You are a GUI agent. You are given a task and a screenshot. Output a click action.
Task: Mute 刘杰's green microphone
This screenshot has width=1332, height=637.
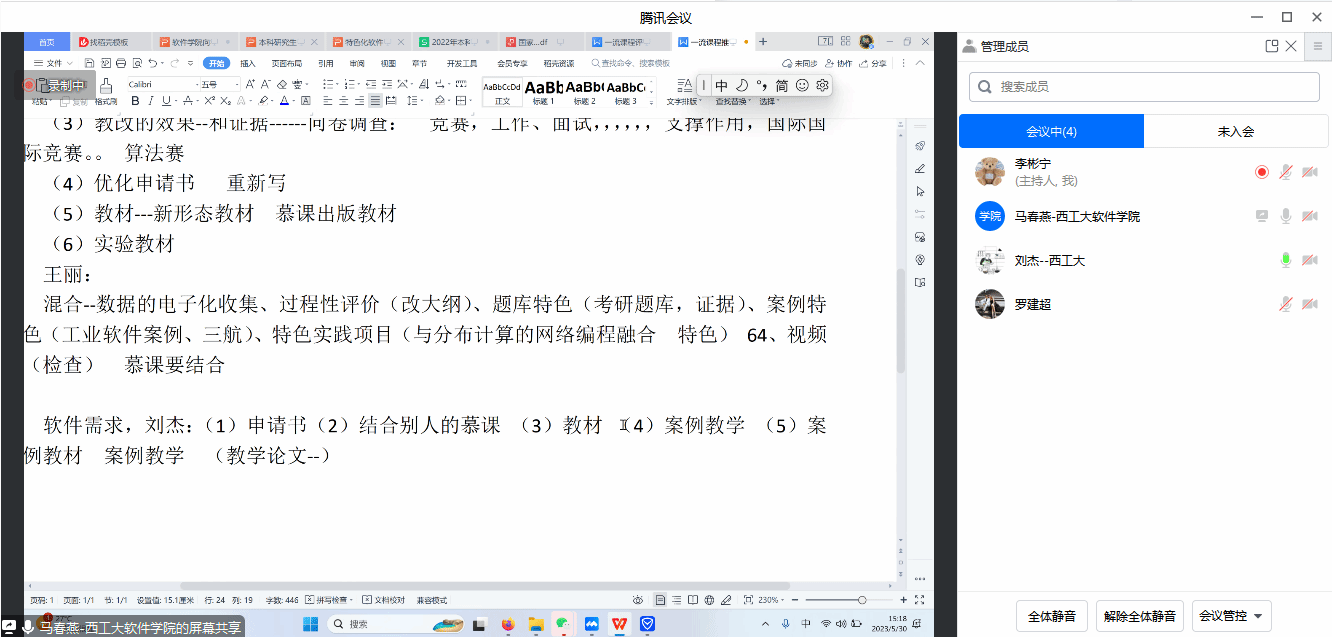tap(1286, 260)
